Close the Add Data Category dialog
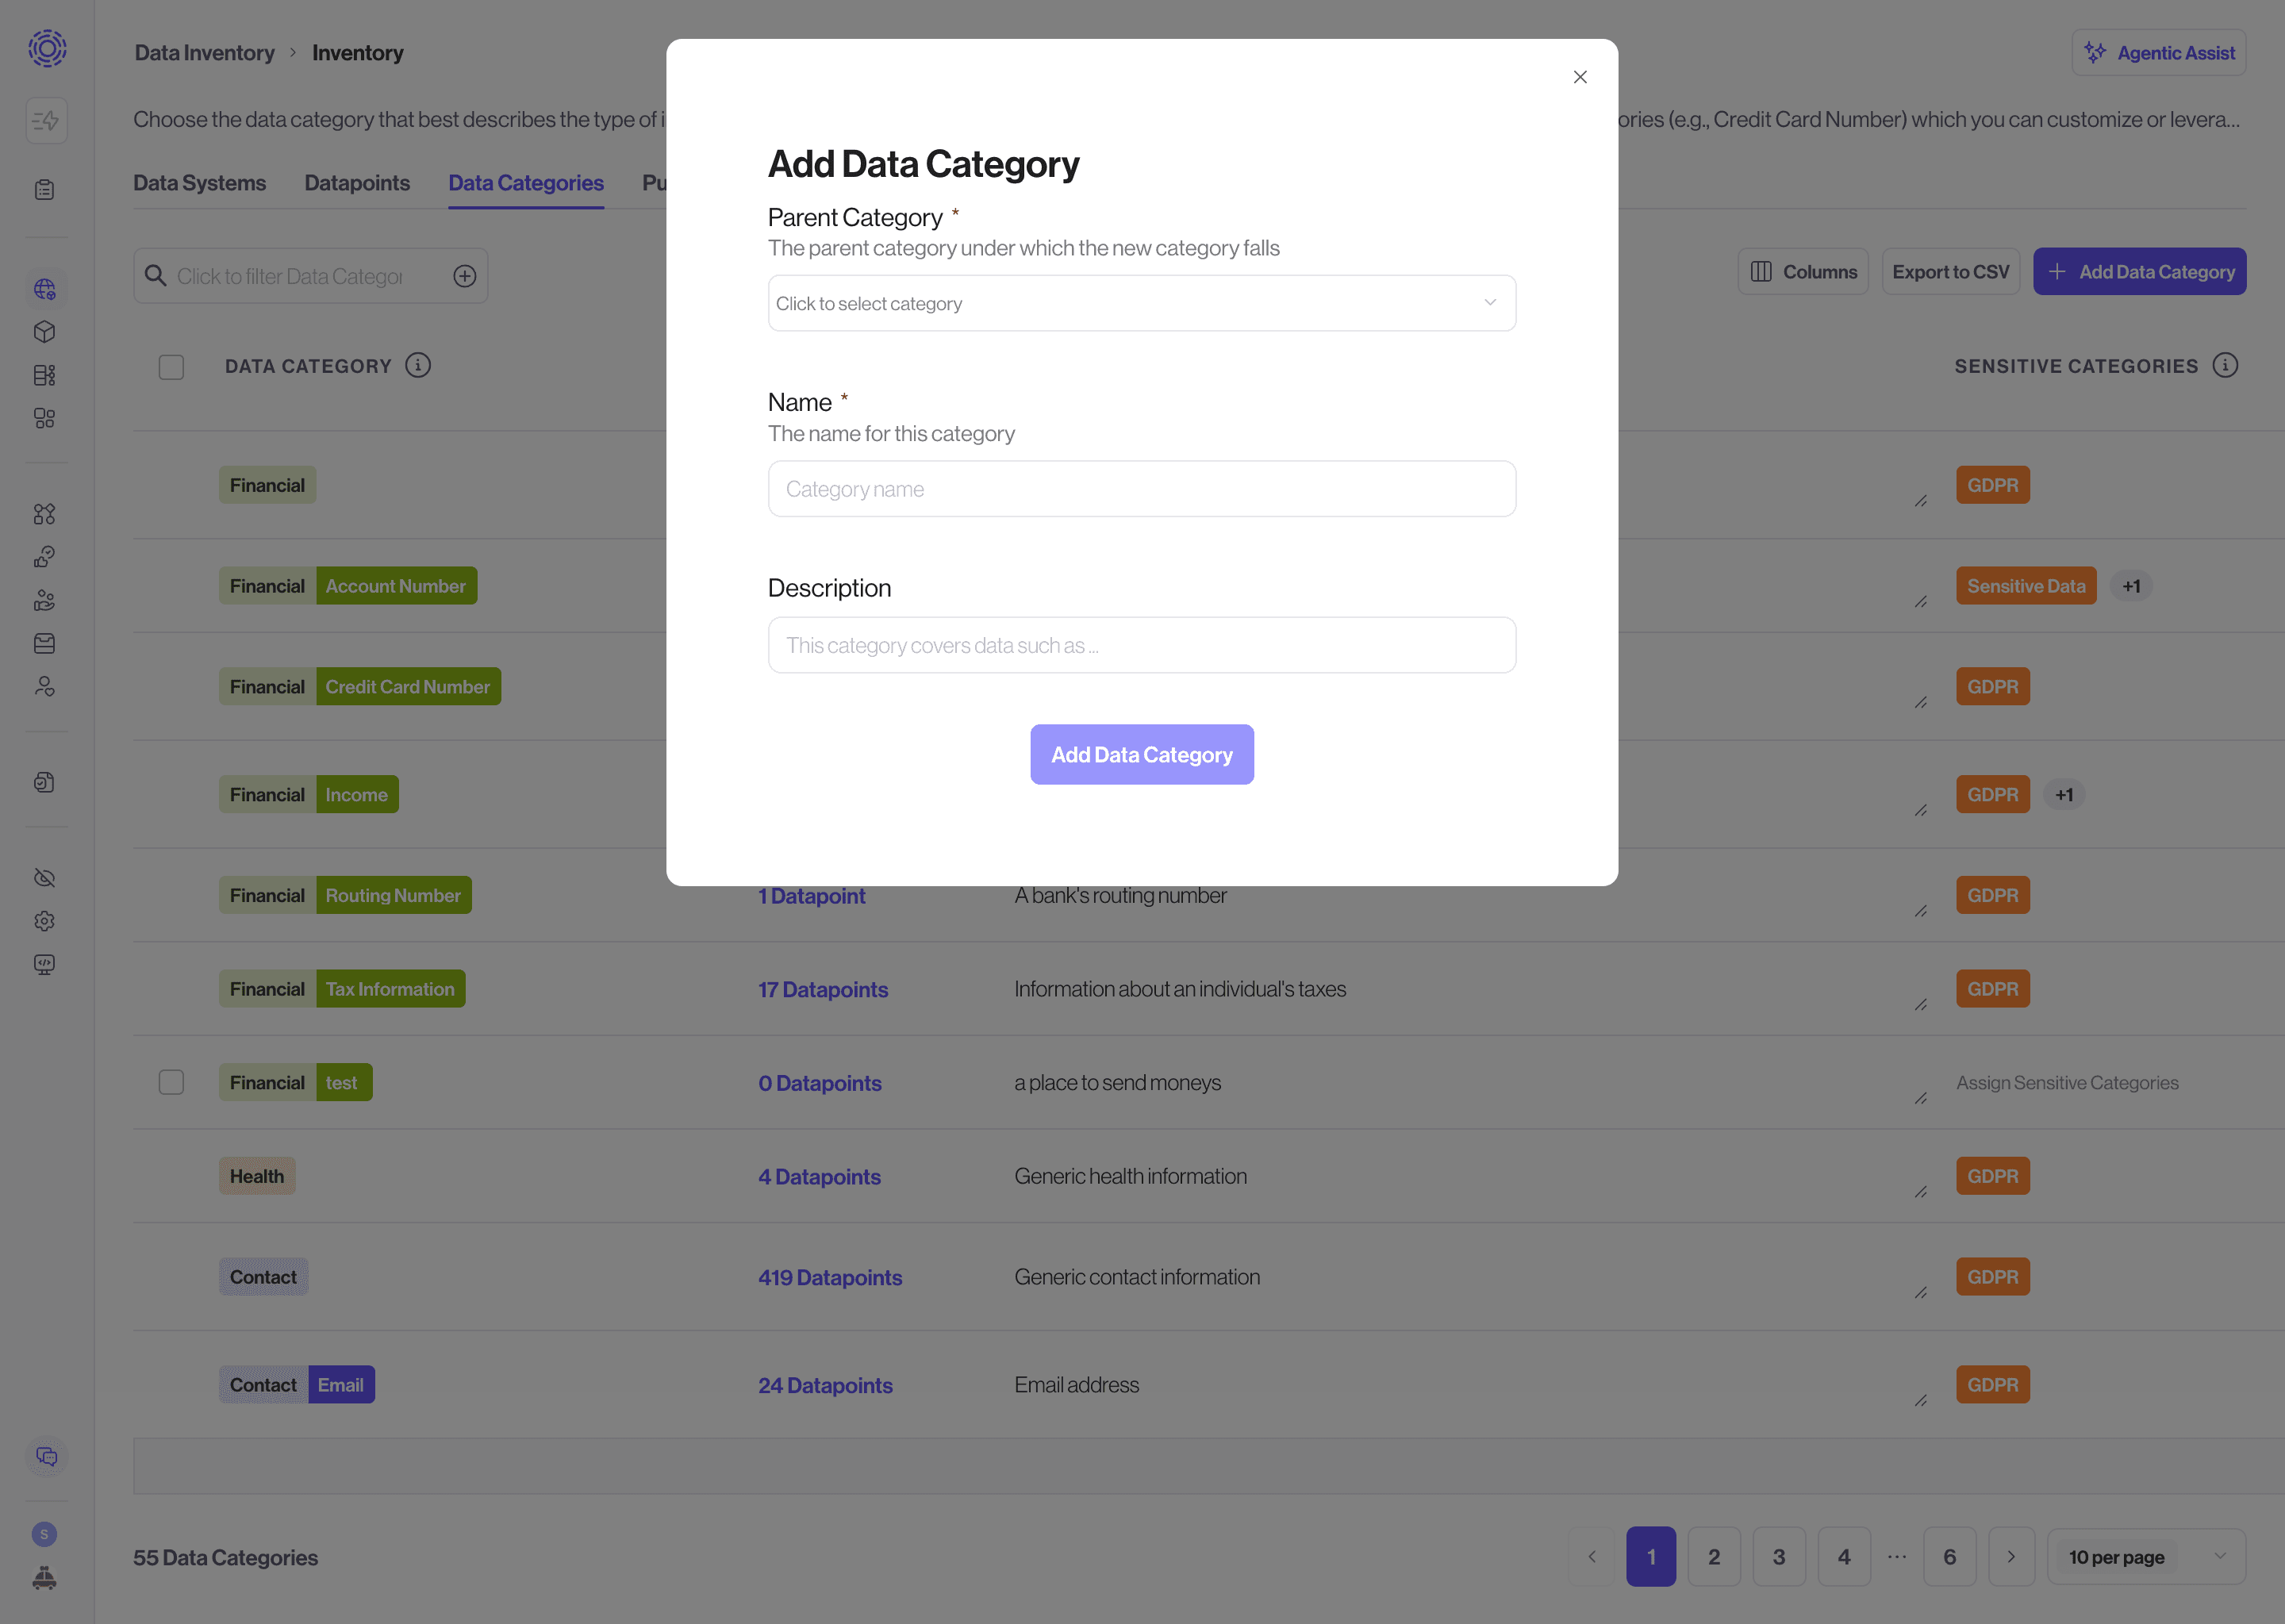 coord(1580,77)
